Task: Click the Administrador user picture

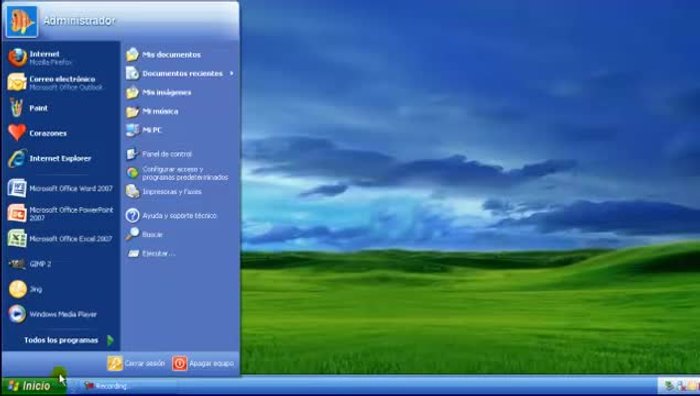Action: [x=21, y=21]
